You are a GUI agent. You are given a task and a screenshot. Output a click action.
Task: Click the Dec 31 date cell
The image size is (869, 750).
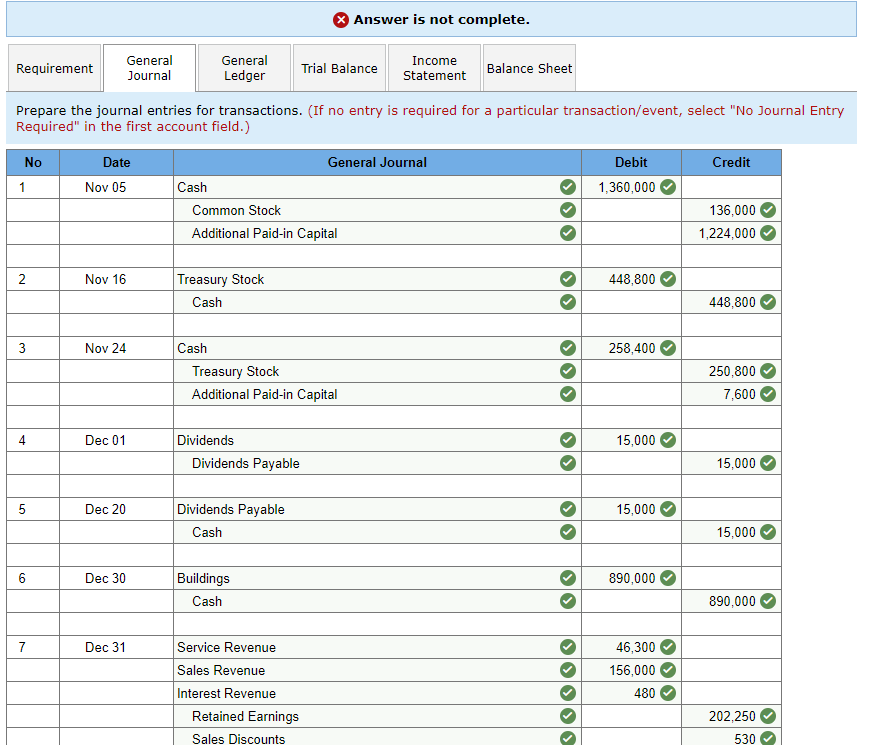(x=116, y=647)
